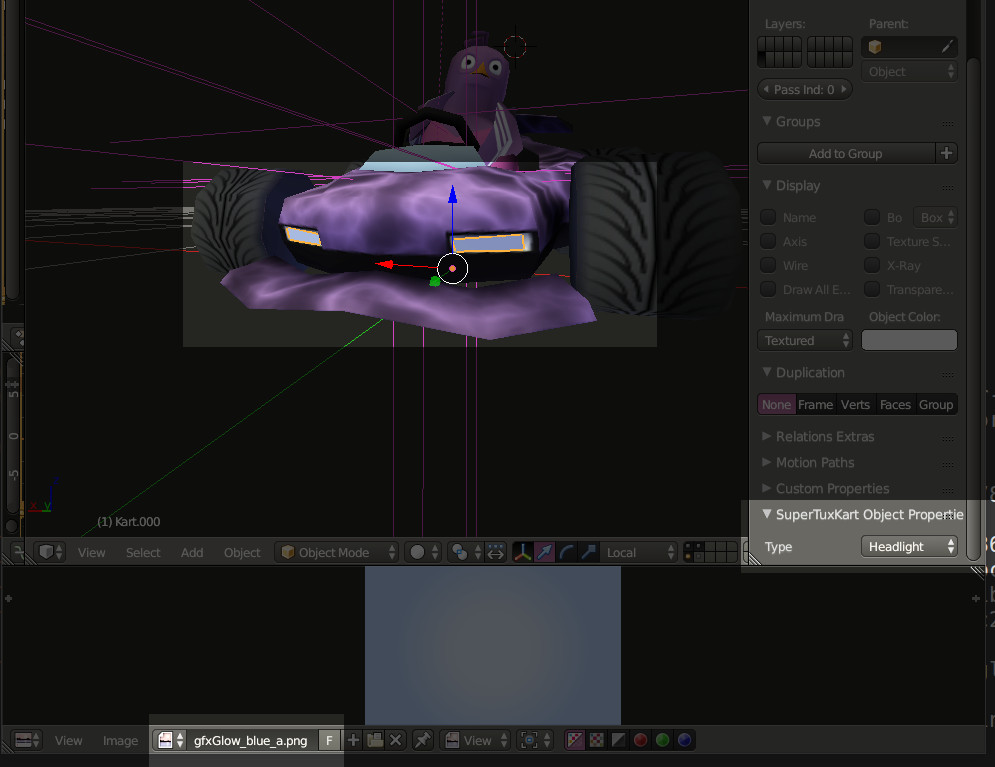Expand the Motion Paths panel
The width and height of the screenshot is (995, 767).
[815, 462]
